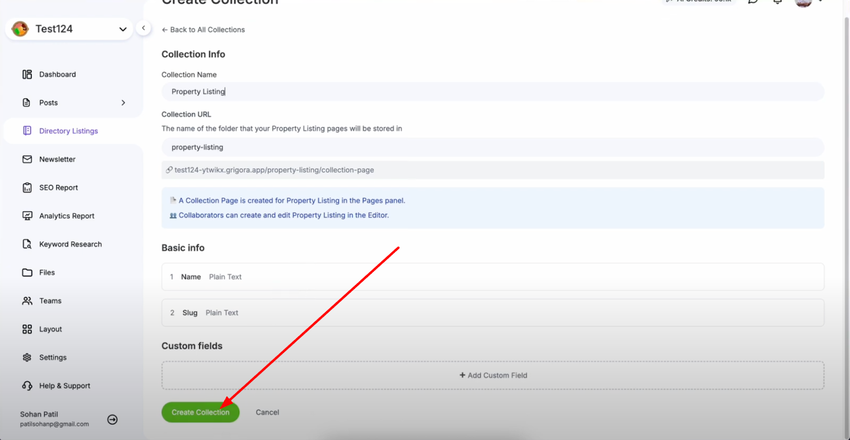This screenshot has height=440, width=850.
Task: Focus the Collection Name input field
Action: 493,92
